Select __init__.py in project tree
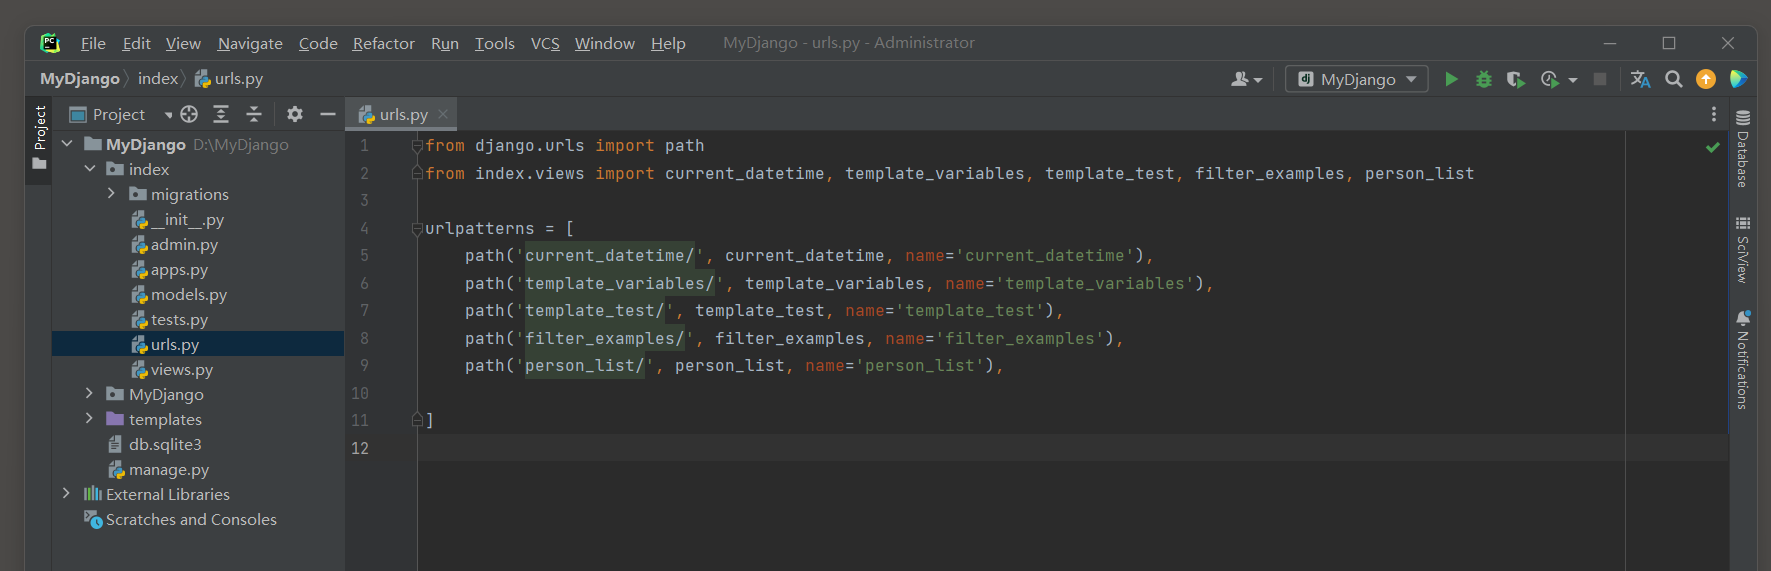 [178, 219]
